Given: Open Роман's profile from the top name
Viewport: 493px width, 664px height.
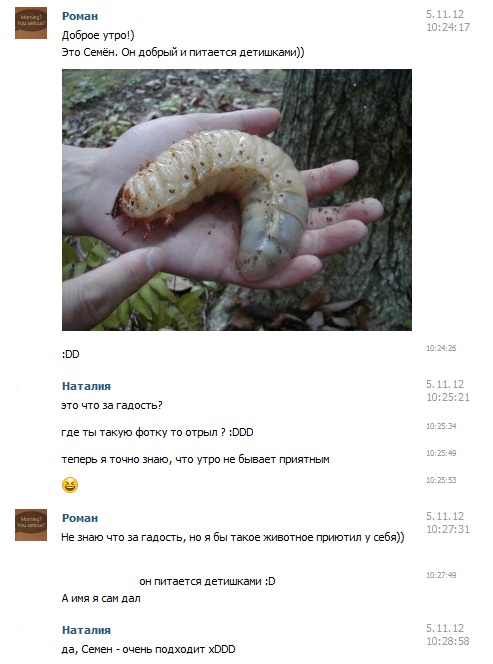Looking at the screenshot, I should pos(80,16).
